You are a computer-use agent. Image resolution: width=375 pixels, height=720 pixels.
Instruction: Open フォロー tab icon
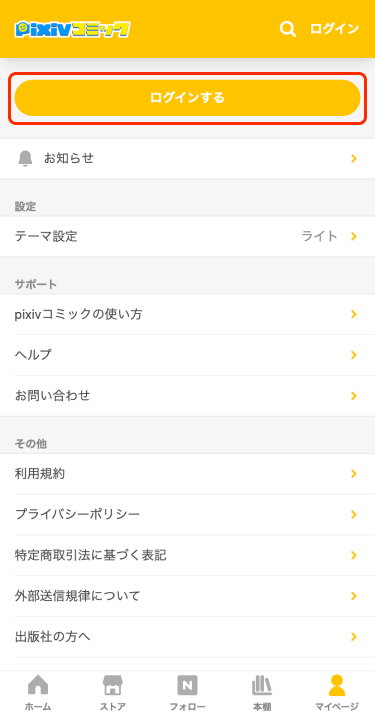(187, 686)
